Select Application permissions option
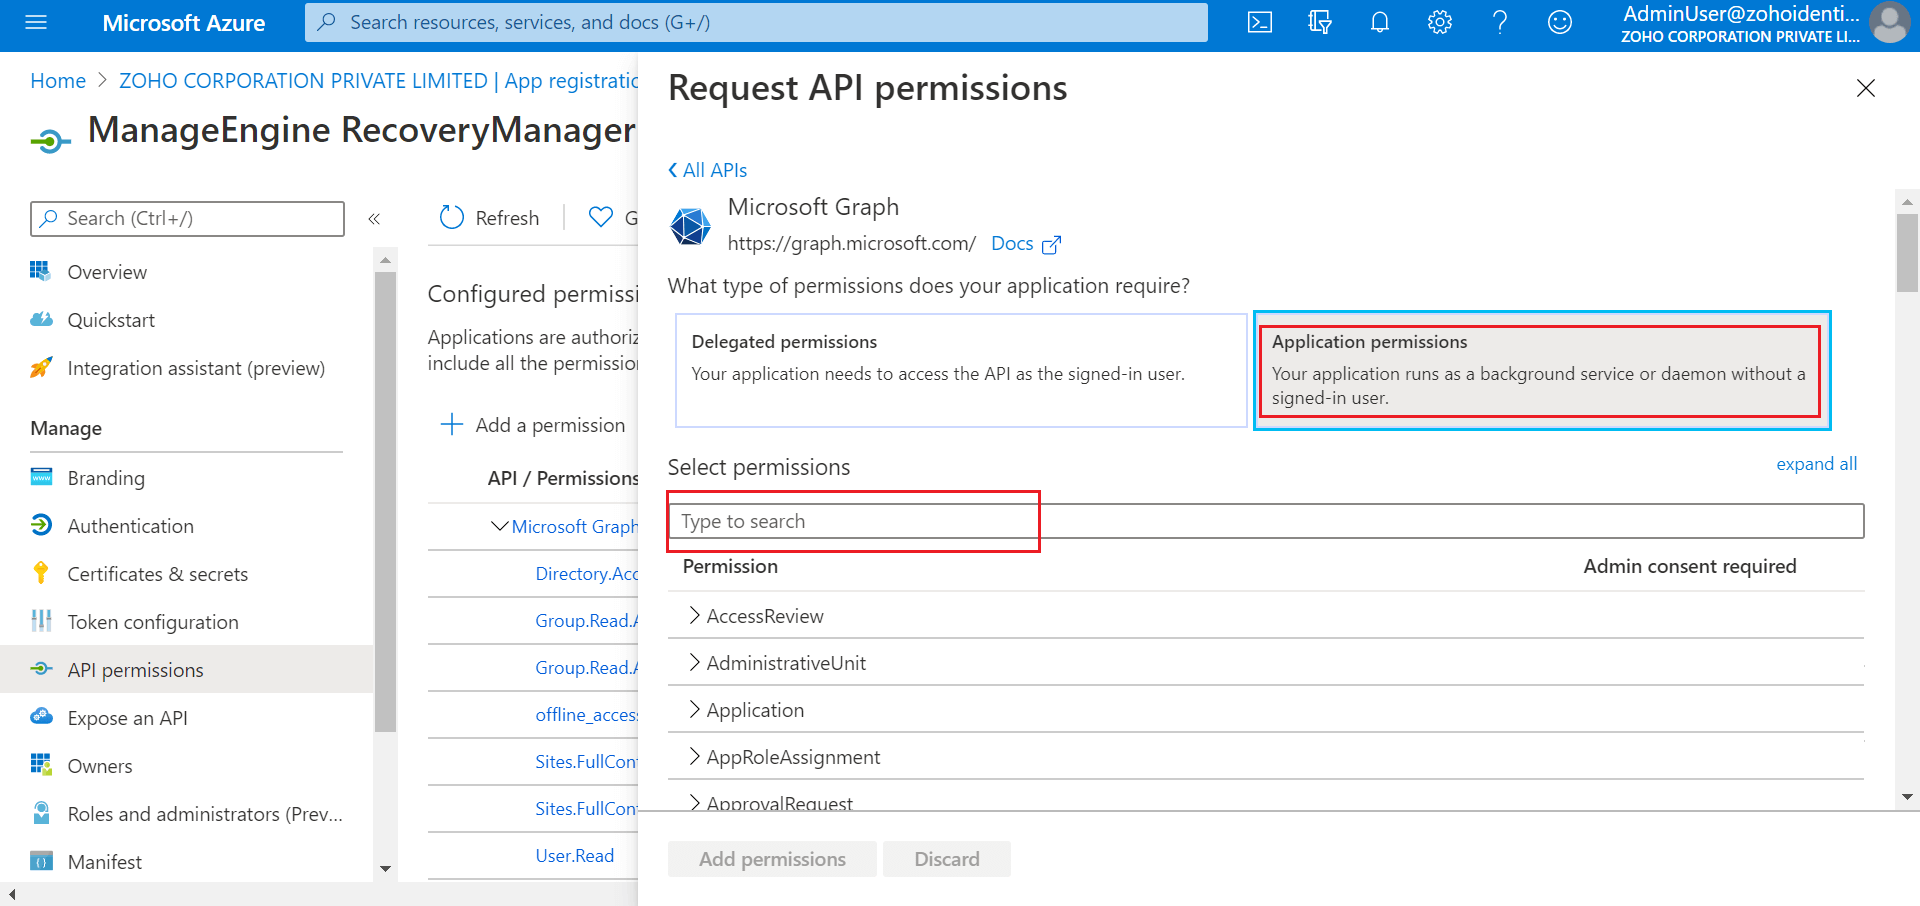Screen dimensions: 1920x906 [1540, 370]
